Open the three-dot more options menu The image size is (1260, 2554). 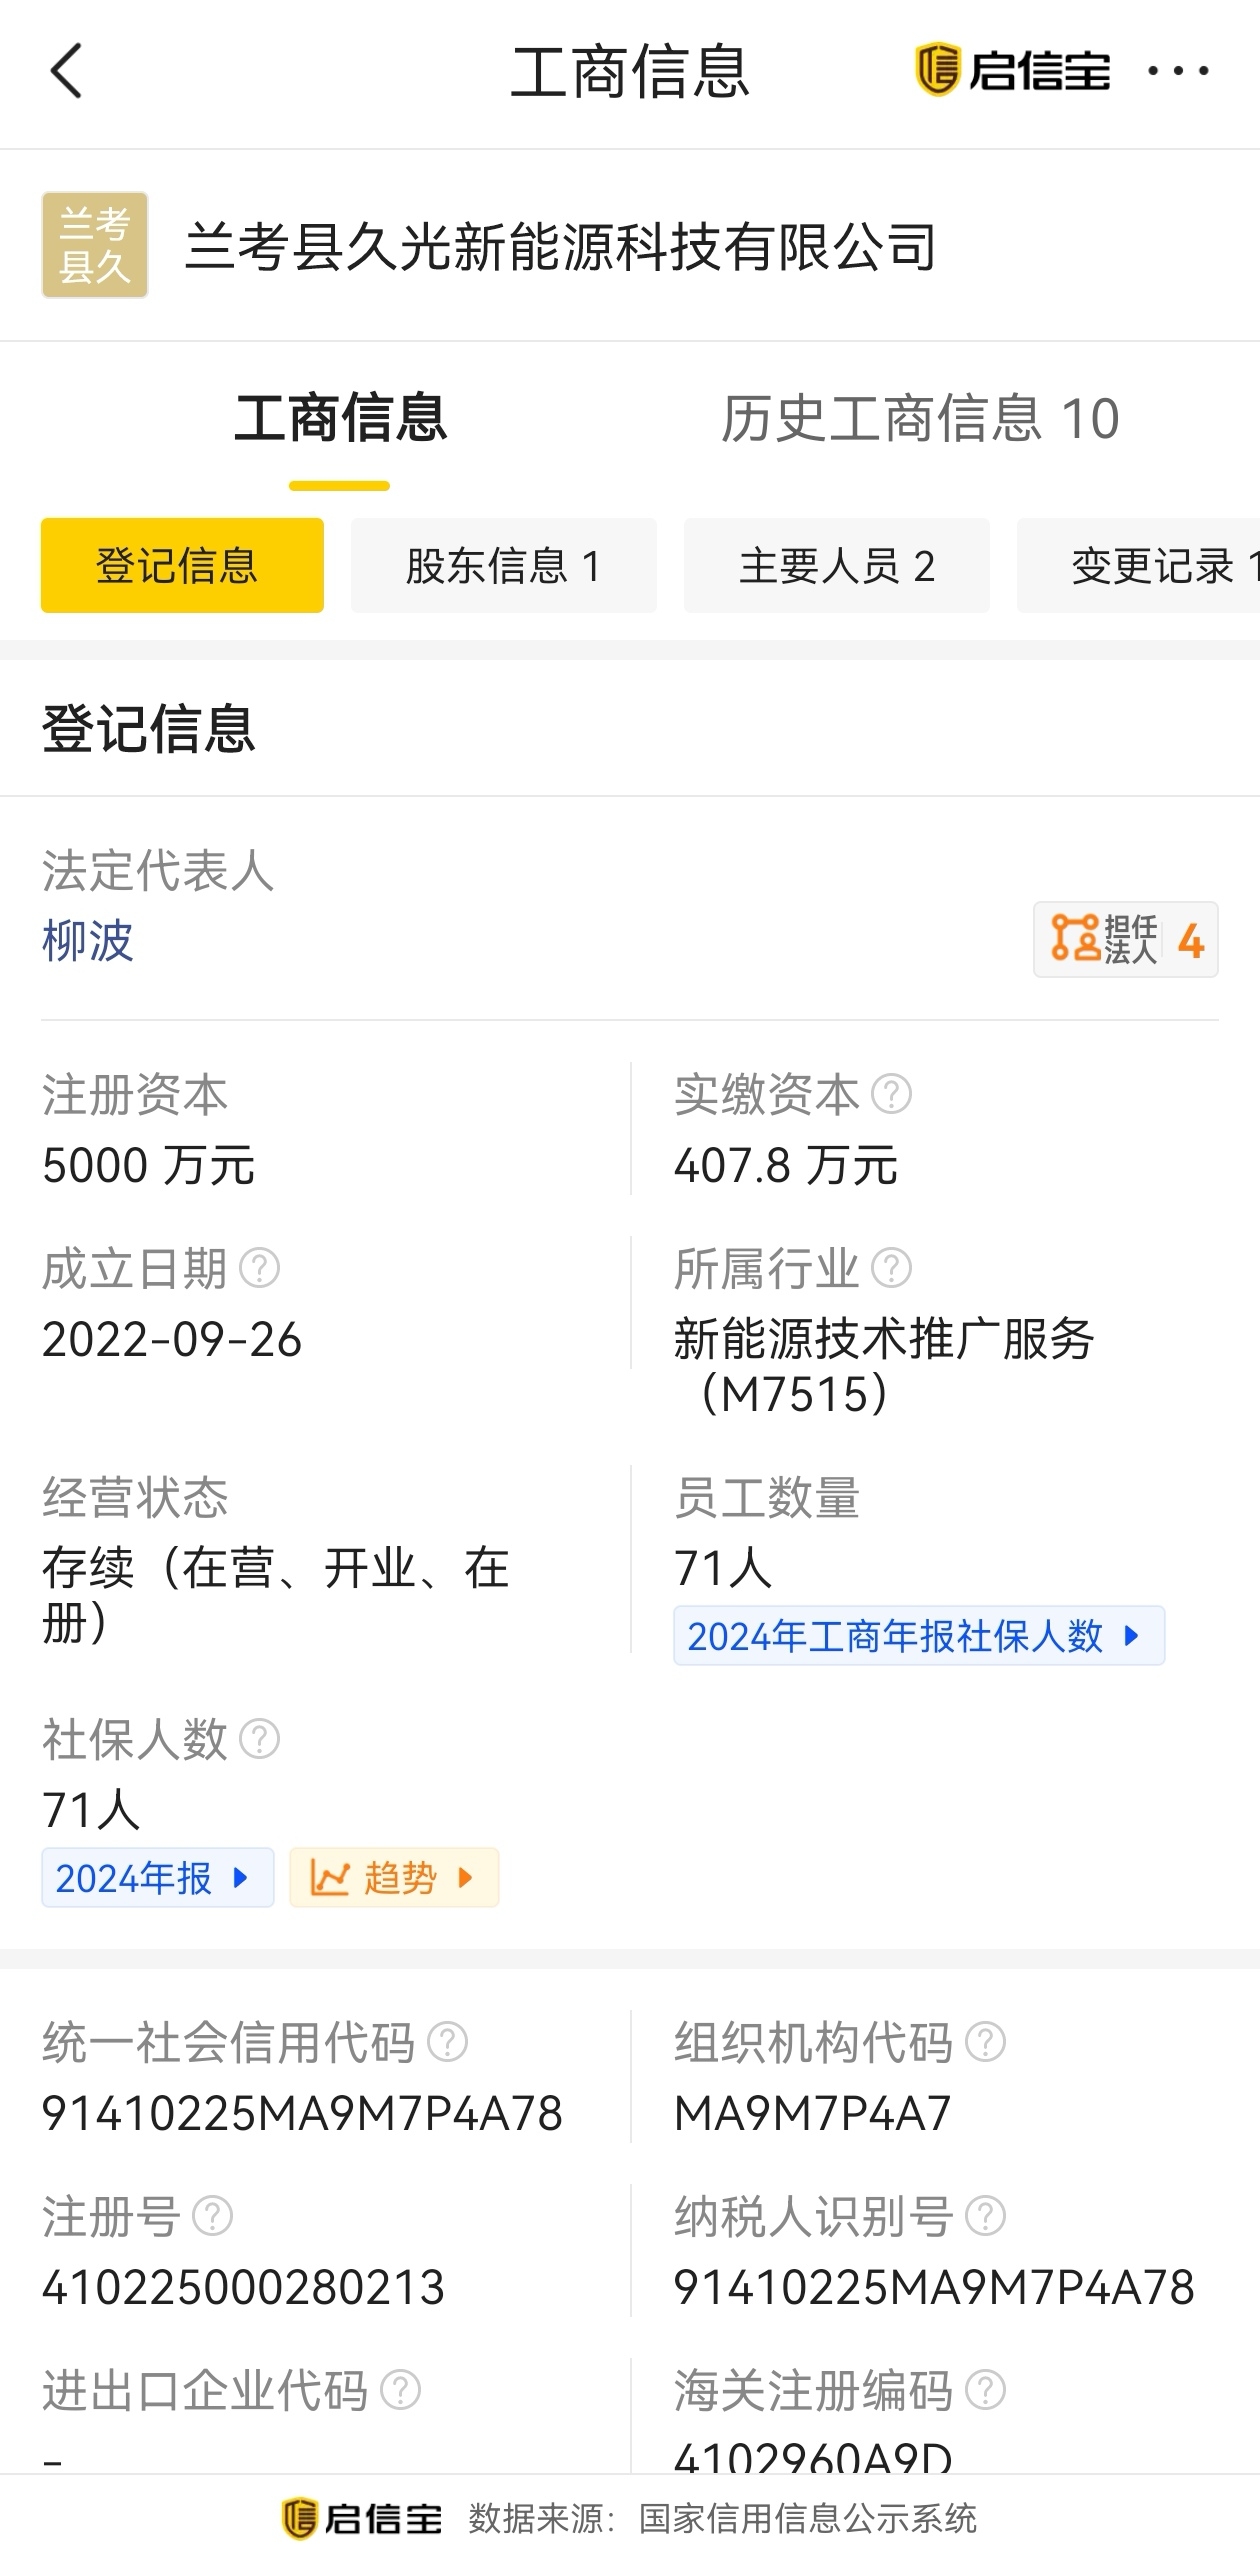(1178, 71)
